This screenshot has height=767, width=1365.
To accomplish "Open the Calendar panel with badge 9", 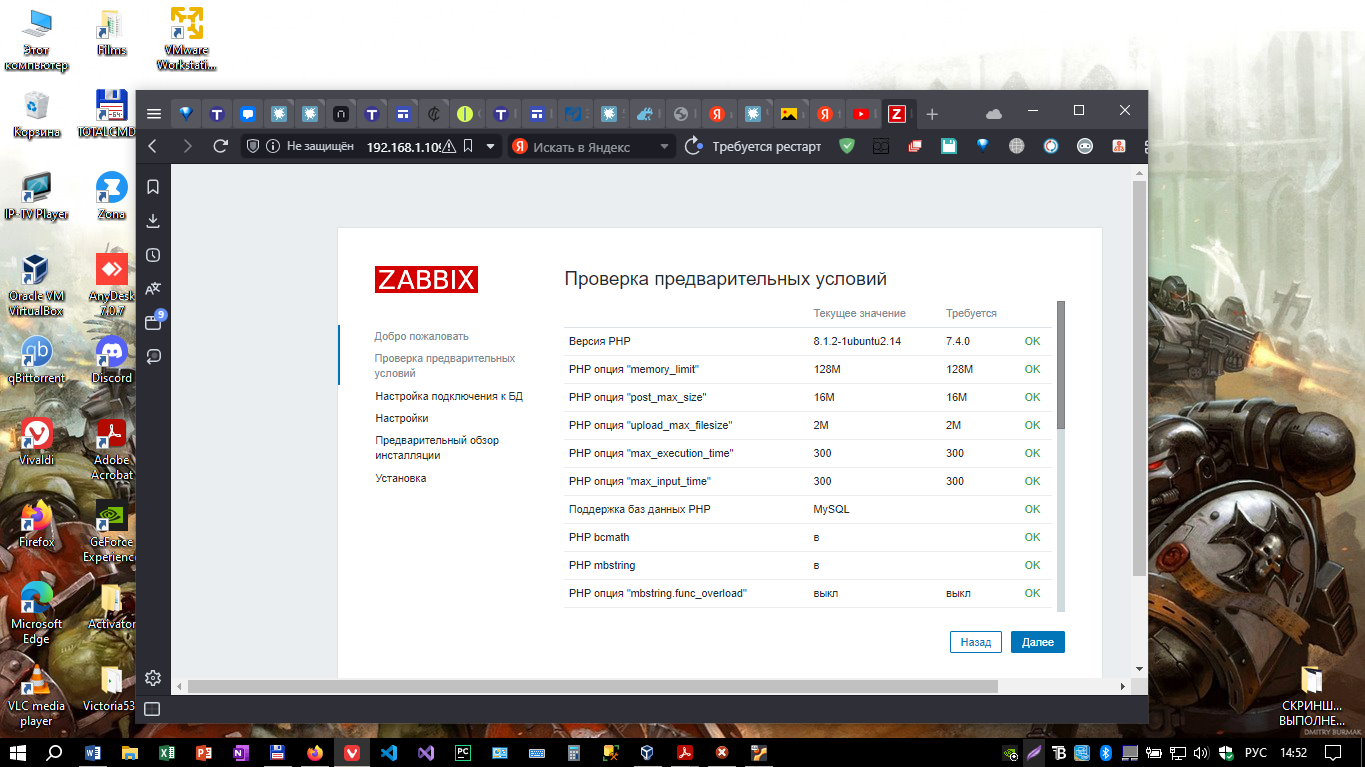I will pos(153,322).
